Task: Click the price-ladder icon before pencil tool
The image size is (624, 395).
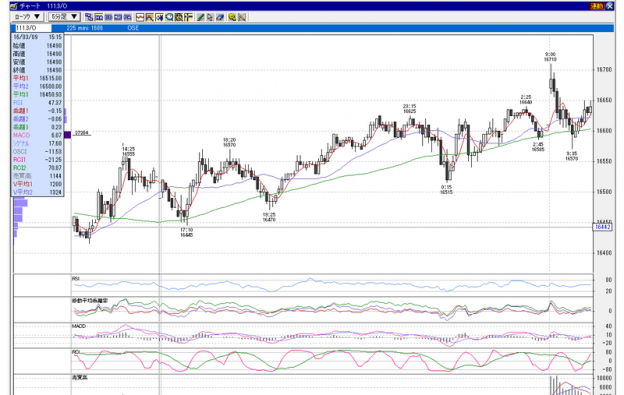Action: tap(188, 17)
